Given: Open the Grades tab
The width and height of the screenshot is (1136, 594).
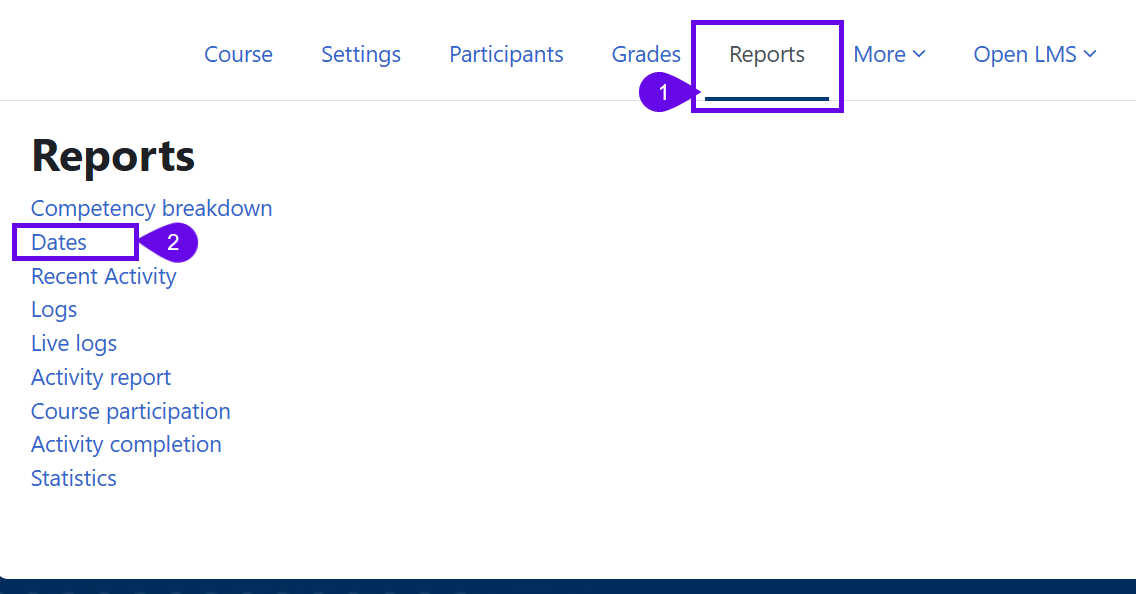Looking at the screenshot, I should 646,54.
